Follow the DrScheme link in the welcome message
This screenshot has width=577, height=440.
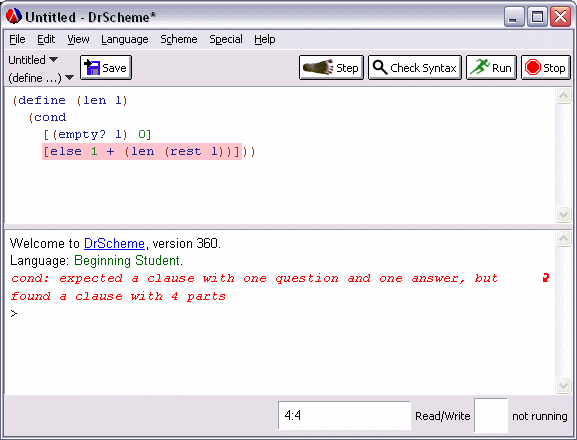114,244
